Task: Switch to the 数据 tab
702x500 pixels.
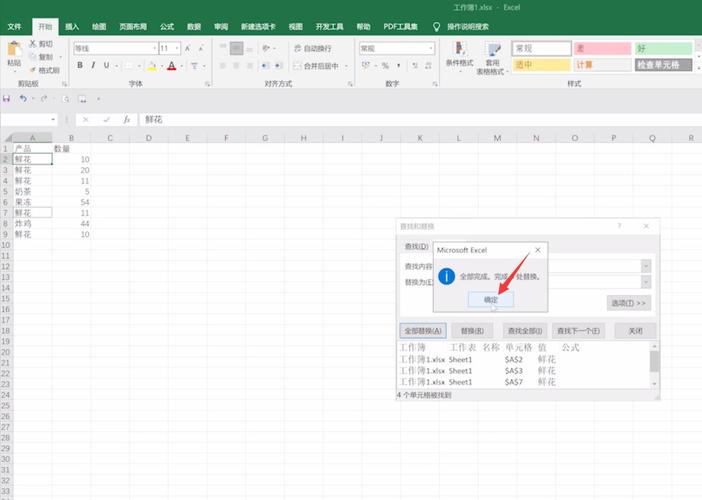Action: coord(194,27)
